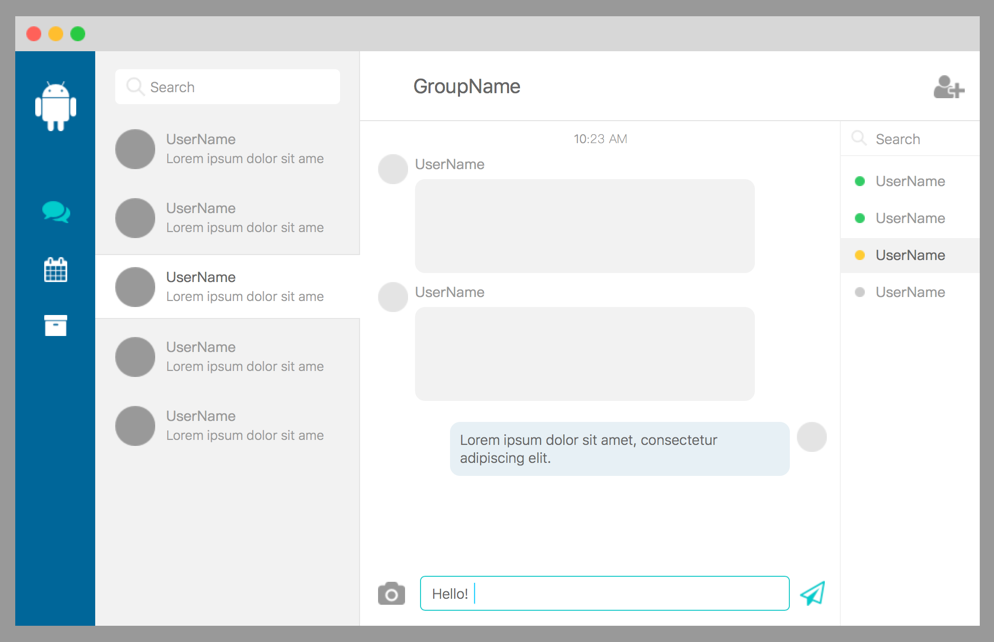The image size is (994, 642).
Task: Maximize the window with the green button
Action: 77,34
